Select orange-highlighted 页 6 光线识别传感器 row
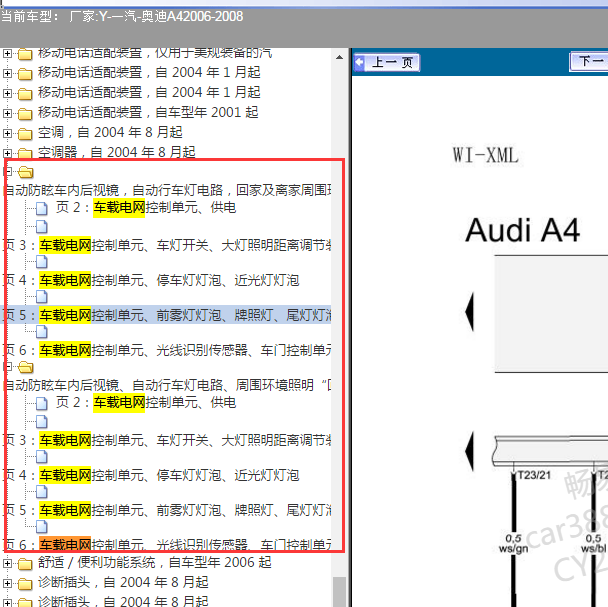The width and height of the screenshot is (608, 607). (x=167, y=545)
